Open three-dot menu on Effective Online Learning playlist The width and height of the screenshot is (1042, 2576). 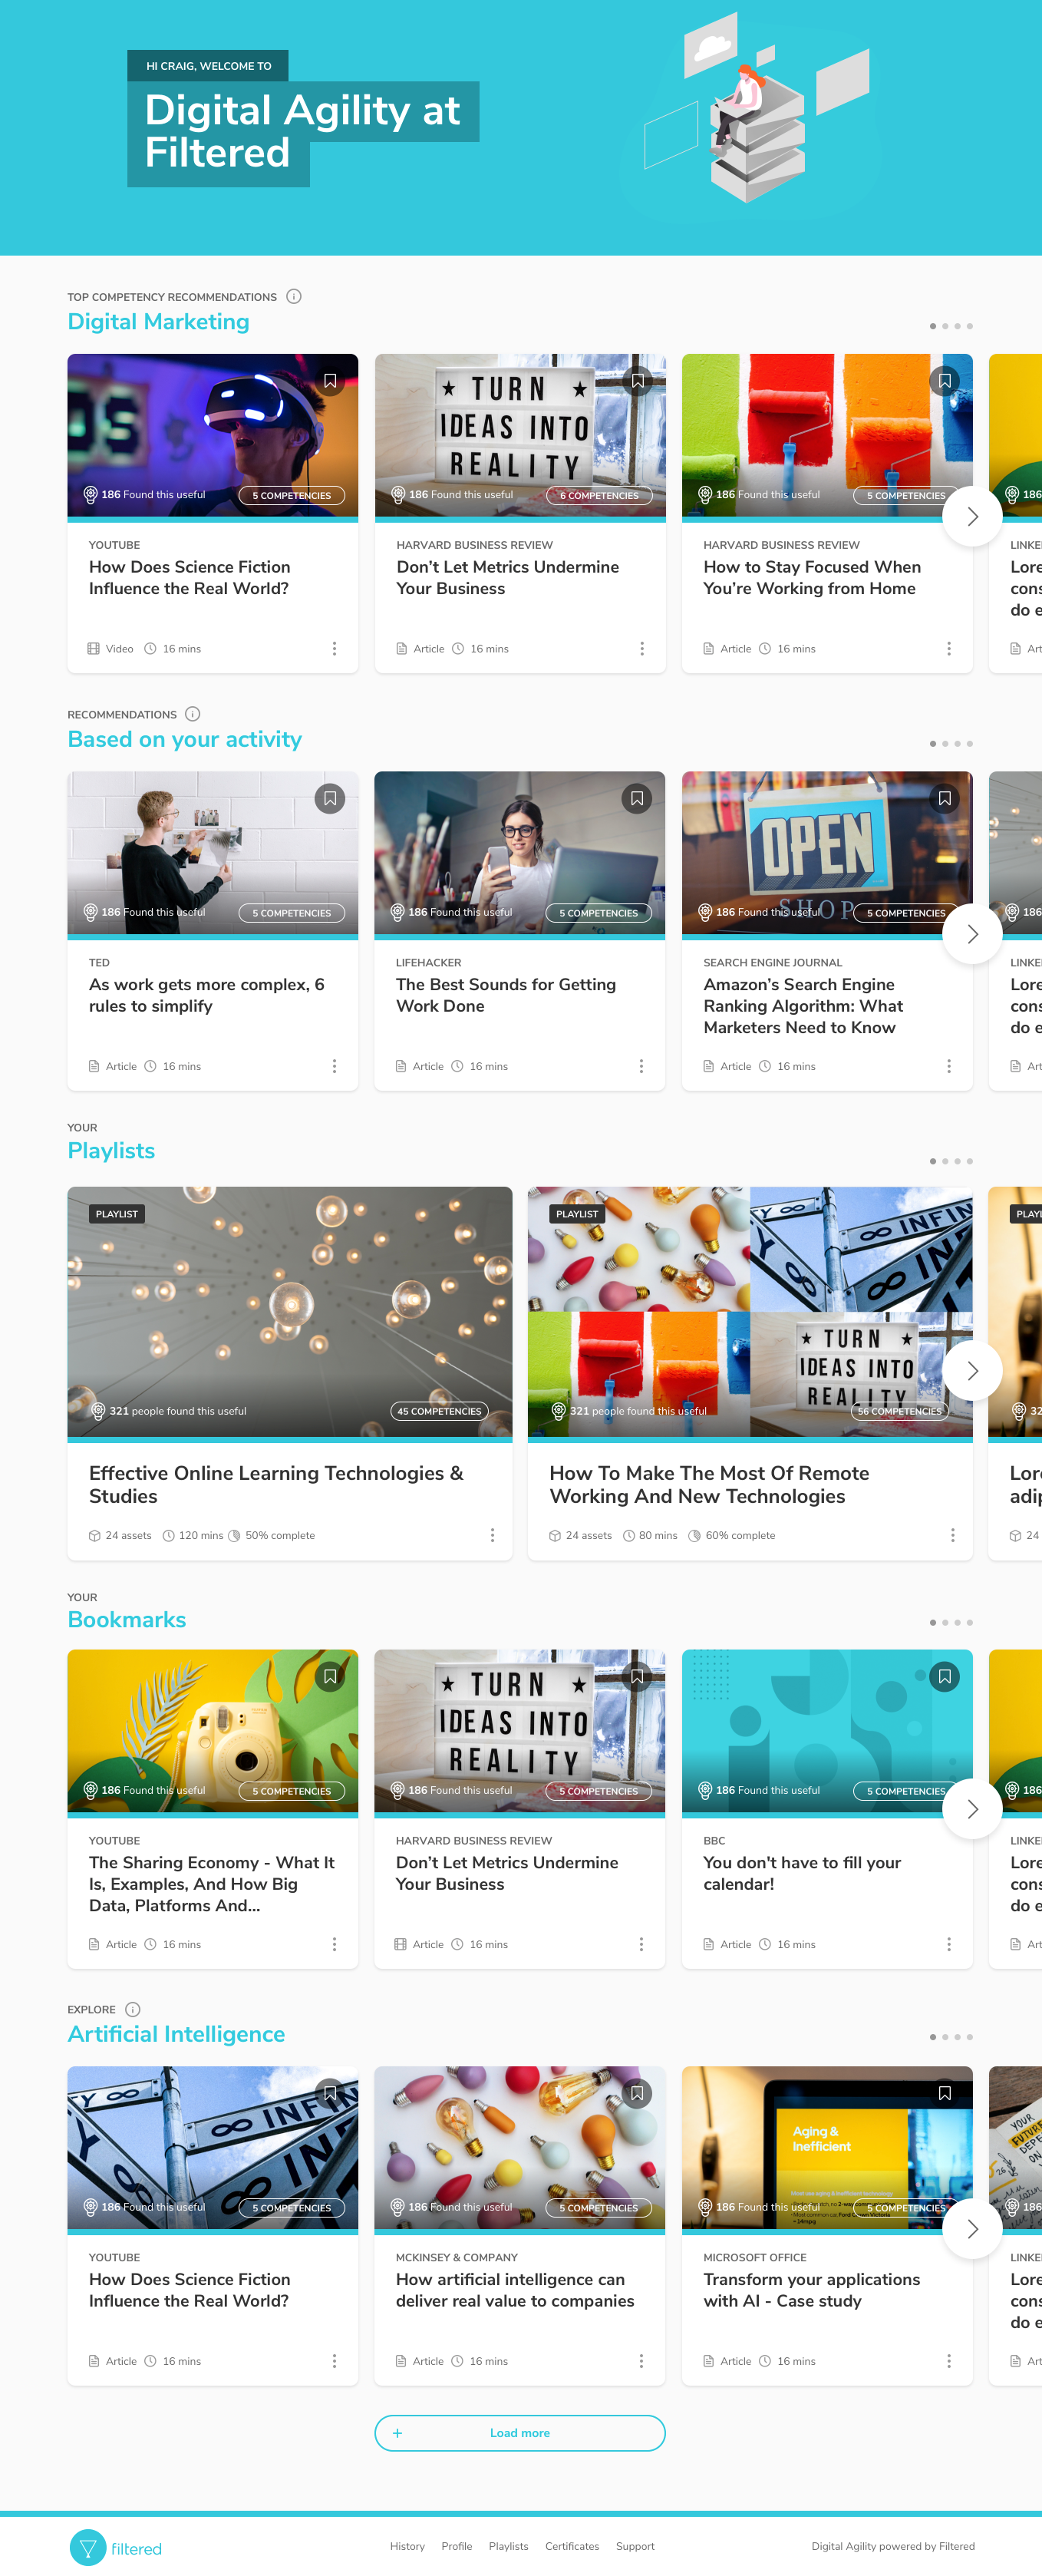point(492,1535)
